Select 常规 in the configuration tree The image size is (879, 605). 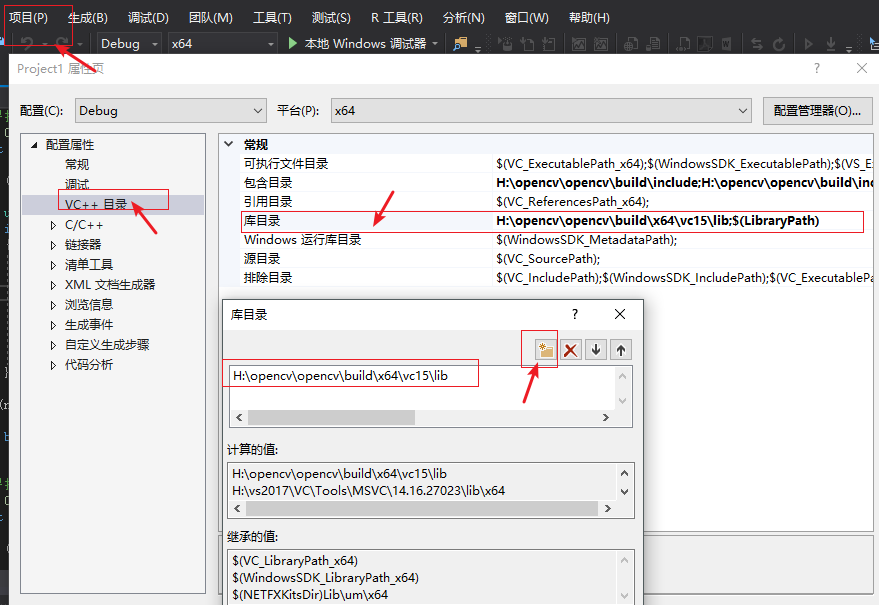(x=77, y=164)
